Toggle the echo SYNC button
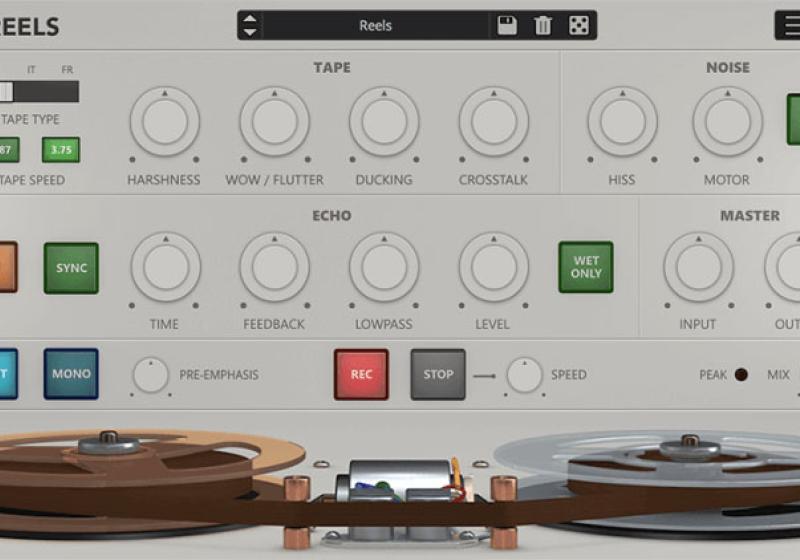The image size is (800, 560). point(71,268)
